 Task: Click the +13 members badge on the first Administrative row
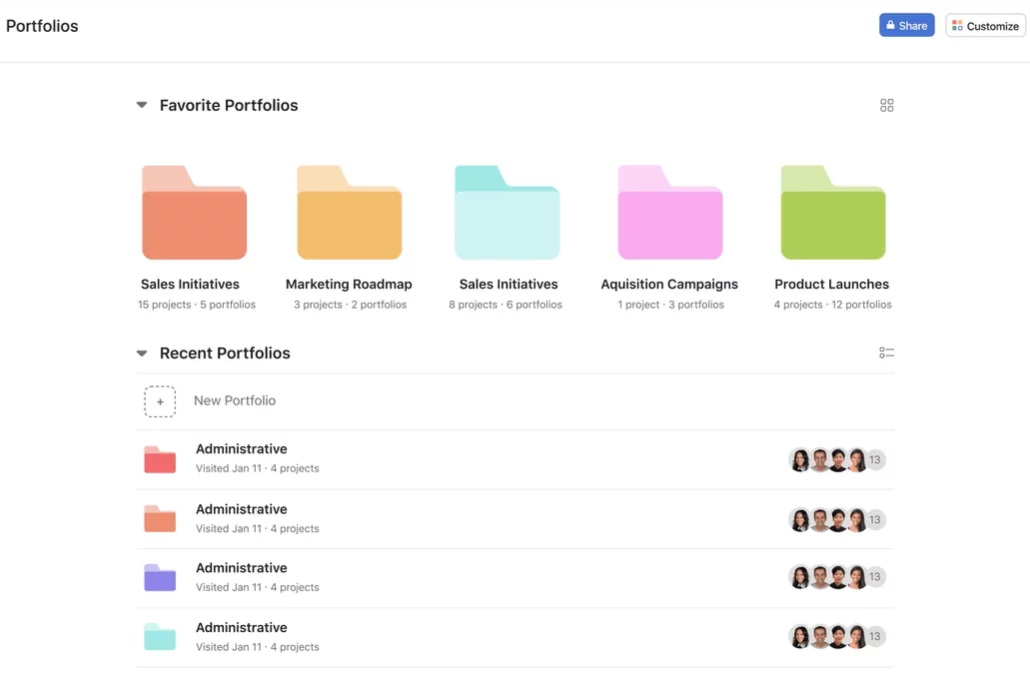coord(874,460)
